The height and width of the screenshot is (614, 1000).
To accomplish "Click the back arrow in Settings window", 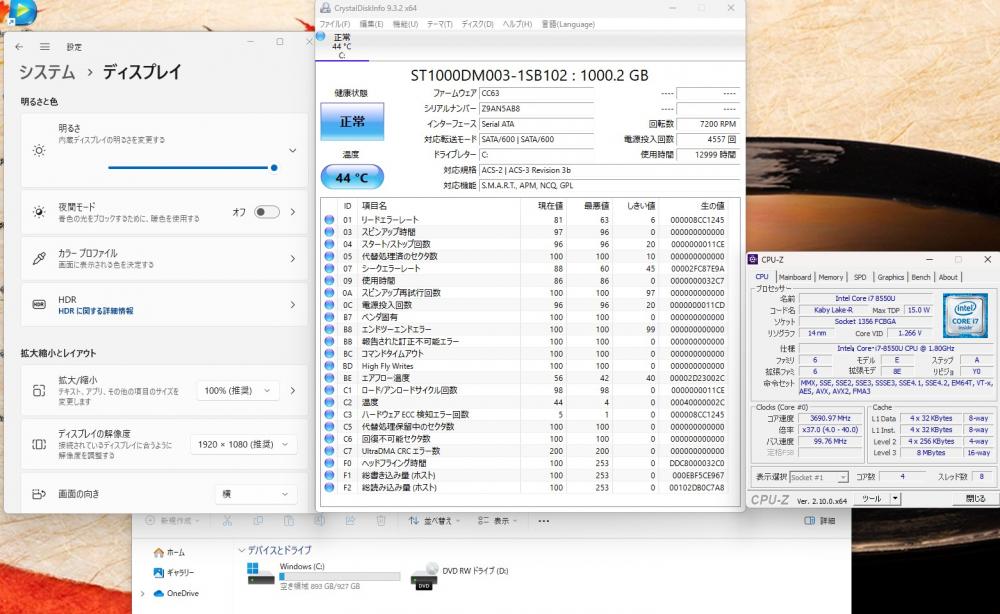I will coord(19,47).
